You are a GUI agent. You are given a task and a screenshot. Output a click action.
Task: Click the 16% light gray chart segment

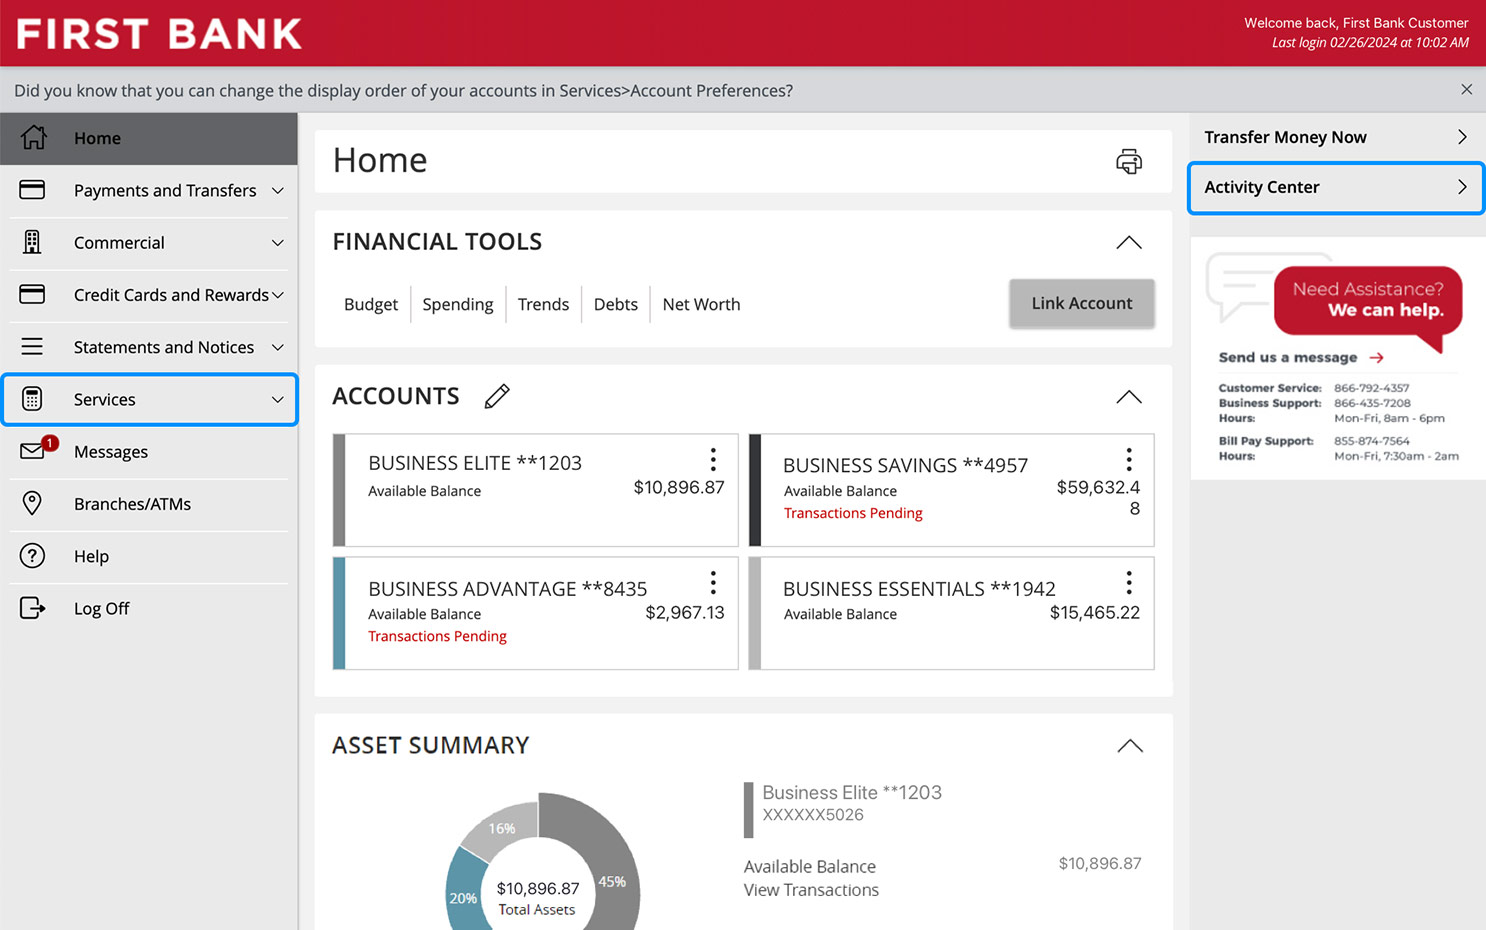point(503,827)
